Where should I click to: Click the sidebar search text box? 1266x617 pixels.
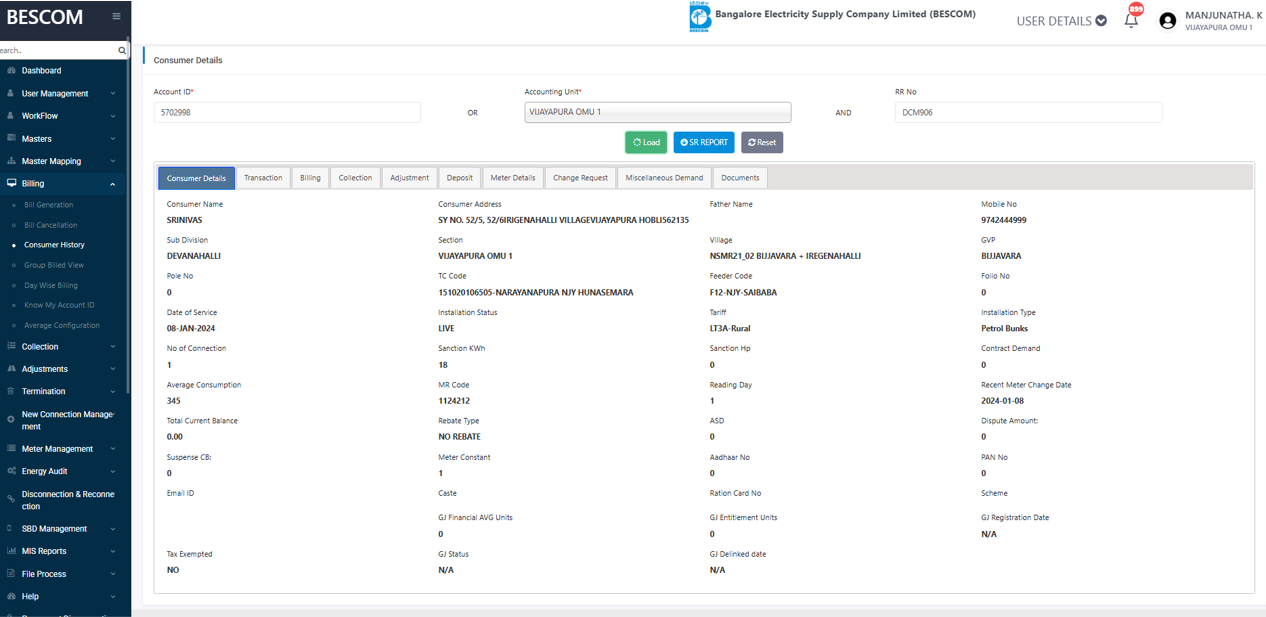pos(58,50)
